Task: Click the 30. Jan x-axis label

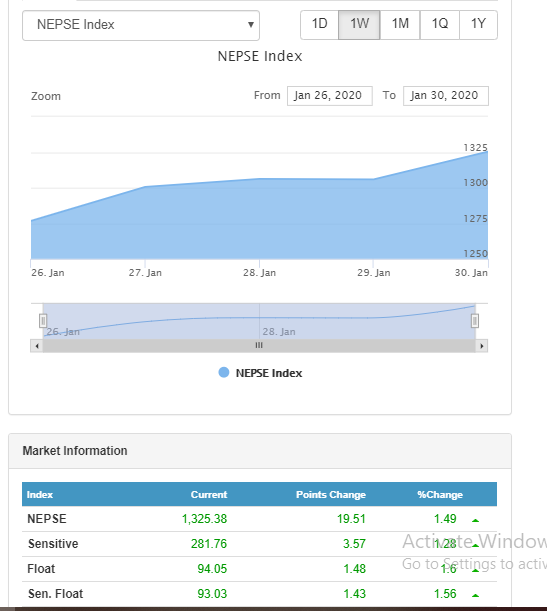Action: tap(471, 273)
